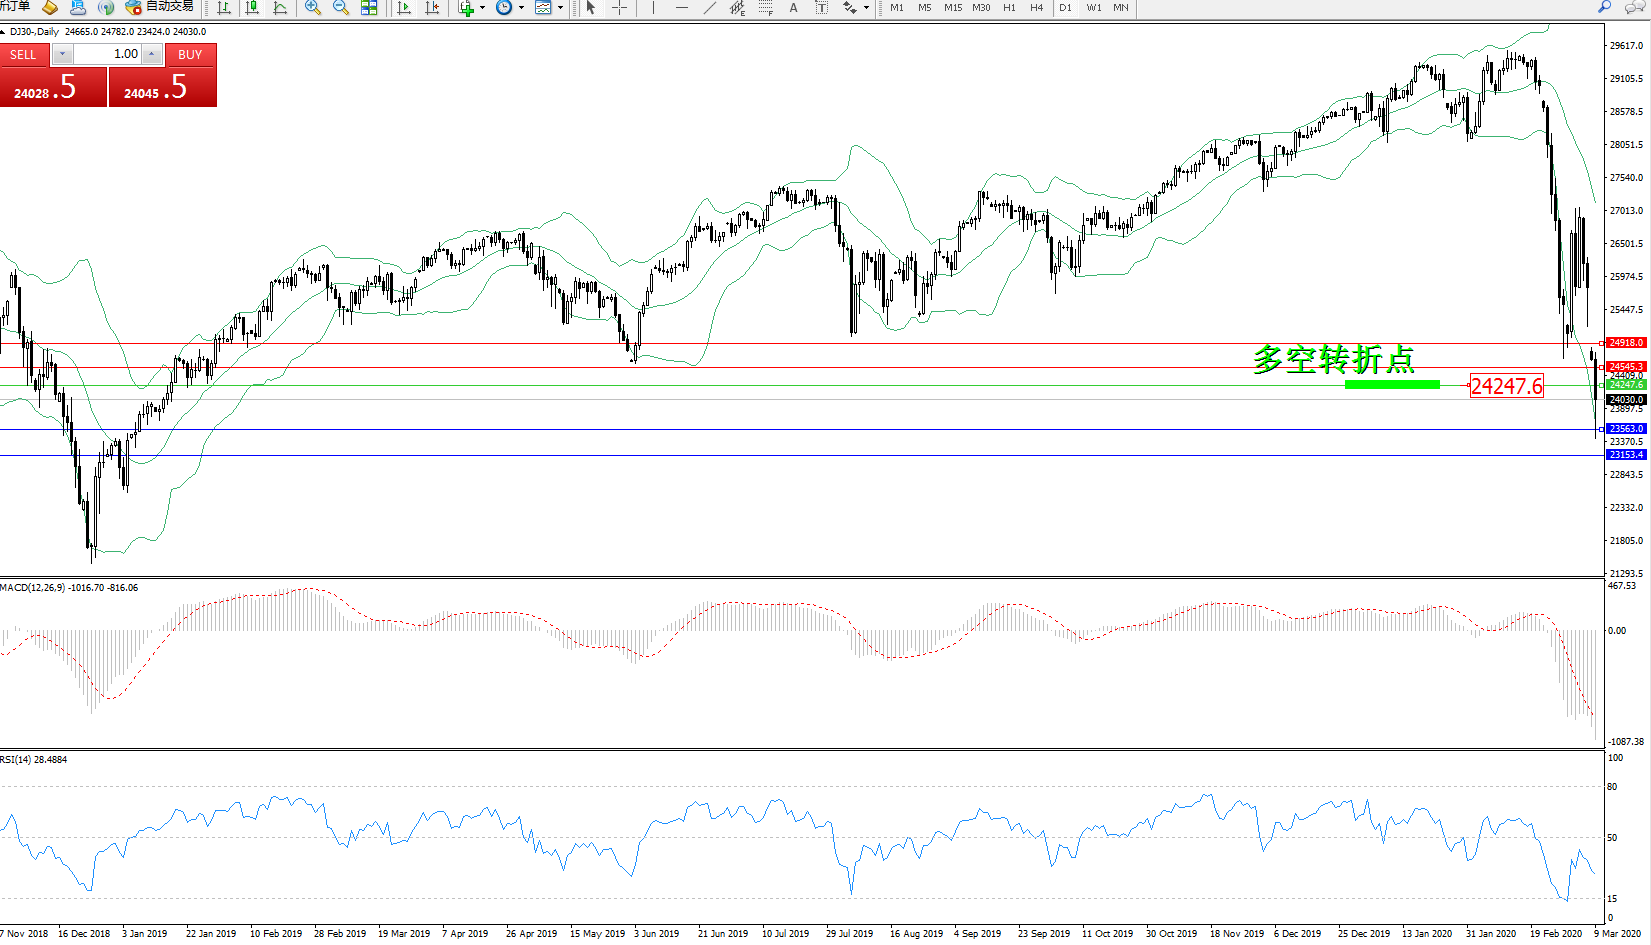Image resolution: width=1651 pixels, height=945 pixels.
Task: Click the SELL button
Action: point(23,55)
